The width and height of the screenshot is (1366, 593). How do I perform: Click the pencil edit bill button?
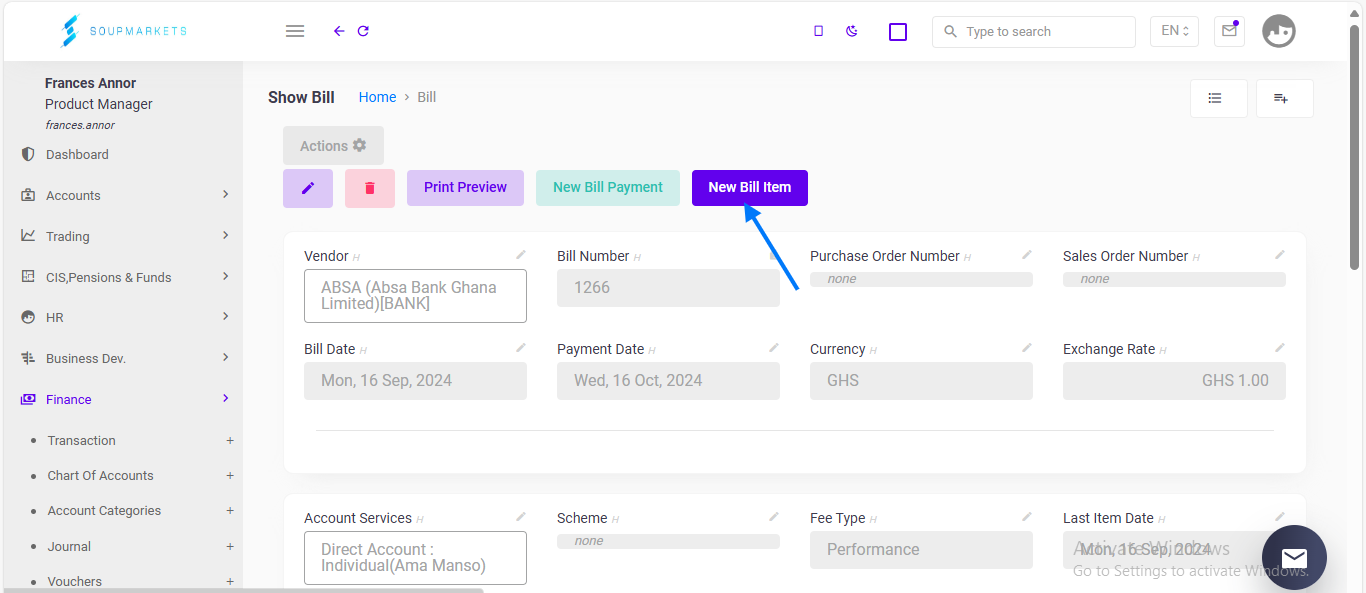[x=308, y=188]
